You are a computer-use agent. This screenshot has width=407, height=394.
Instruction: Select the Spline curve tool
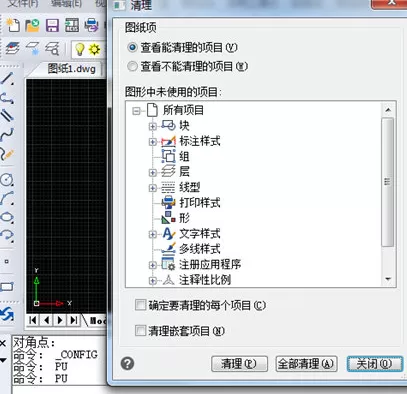[x=7, y=134]
